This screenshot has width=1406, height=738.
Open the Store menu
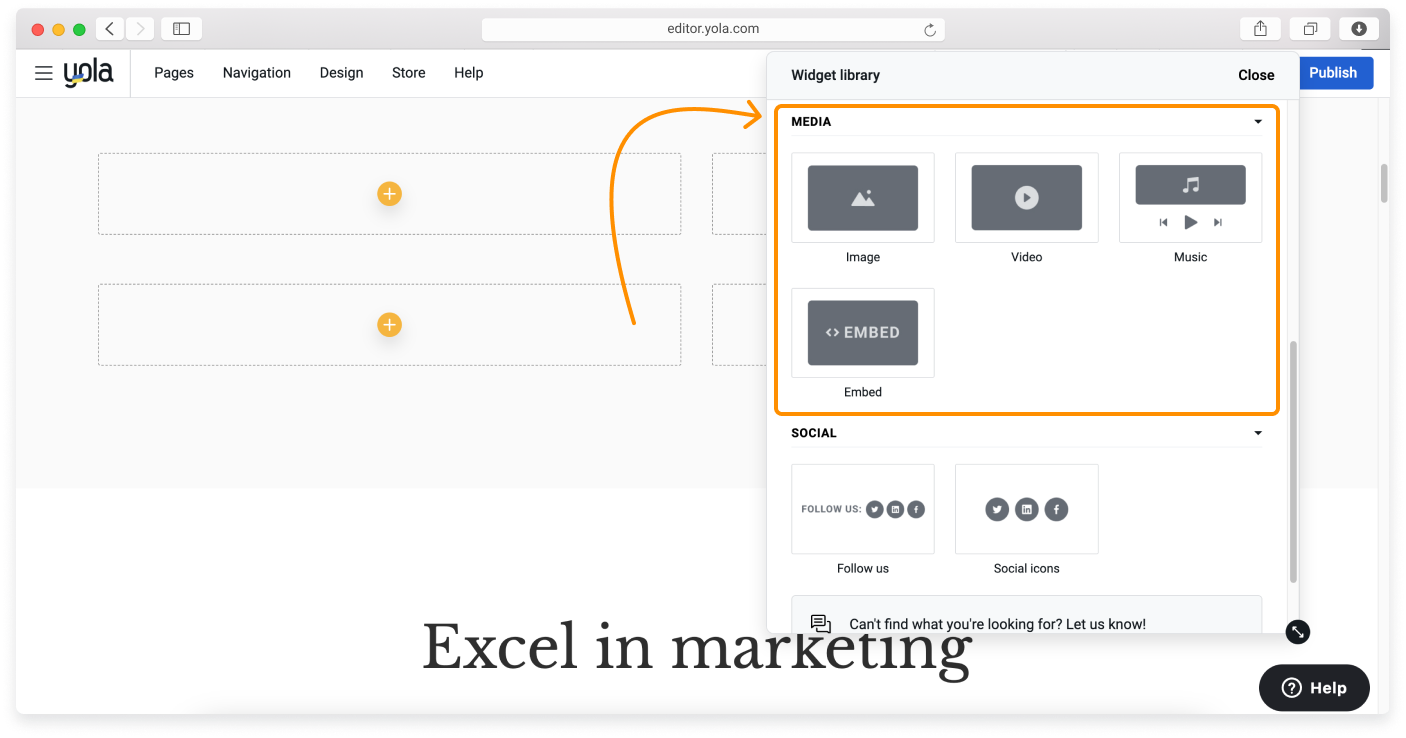coord(408,73)
